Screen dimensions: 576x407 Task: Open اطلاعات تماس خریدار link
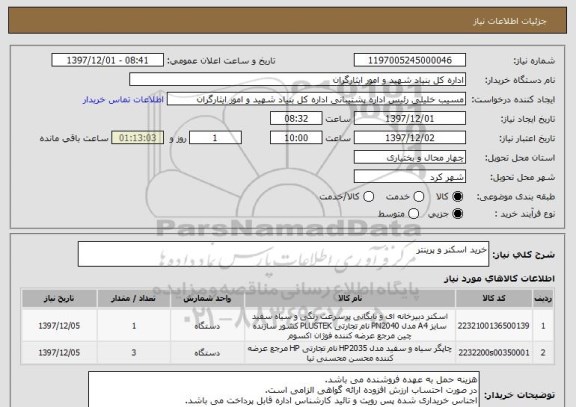(x=123, y=100)
